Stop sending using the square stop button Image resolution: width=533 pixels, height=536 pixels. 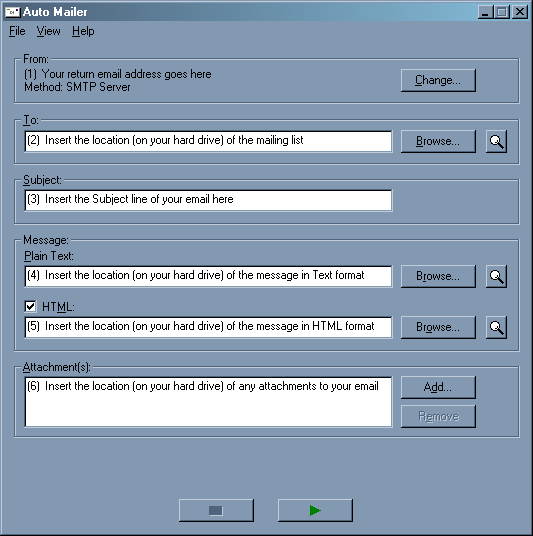[x=216, y=510]
